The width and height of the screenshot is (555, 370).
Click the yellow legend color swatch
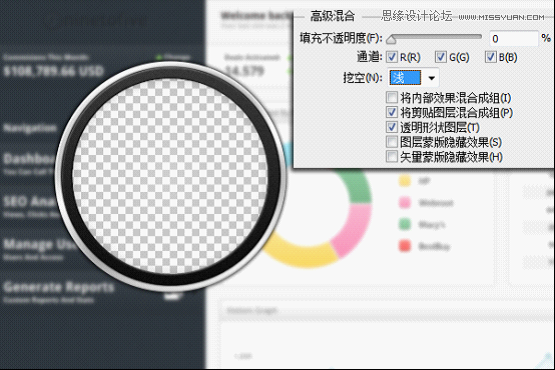pos(405,181)
